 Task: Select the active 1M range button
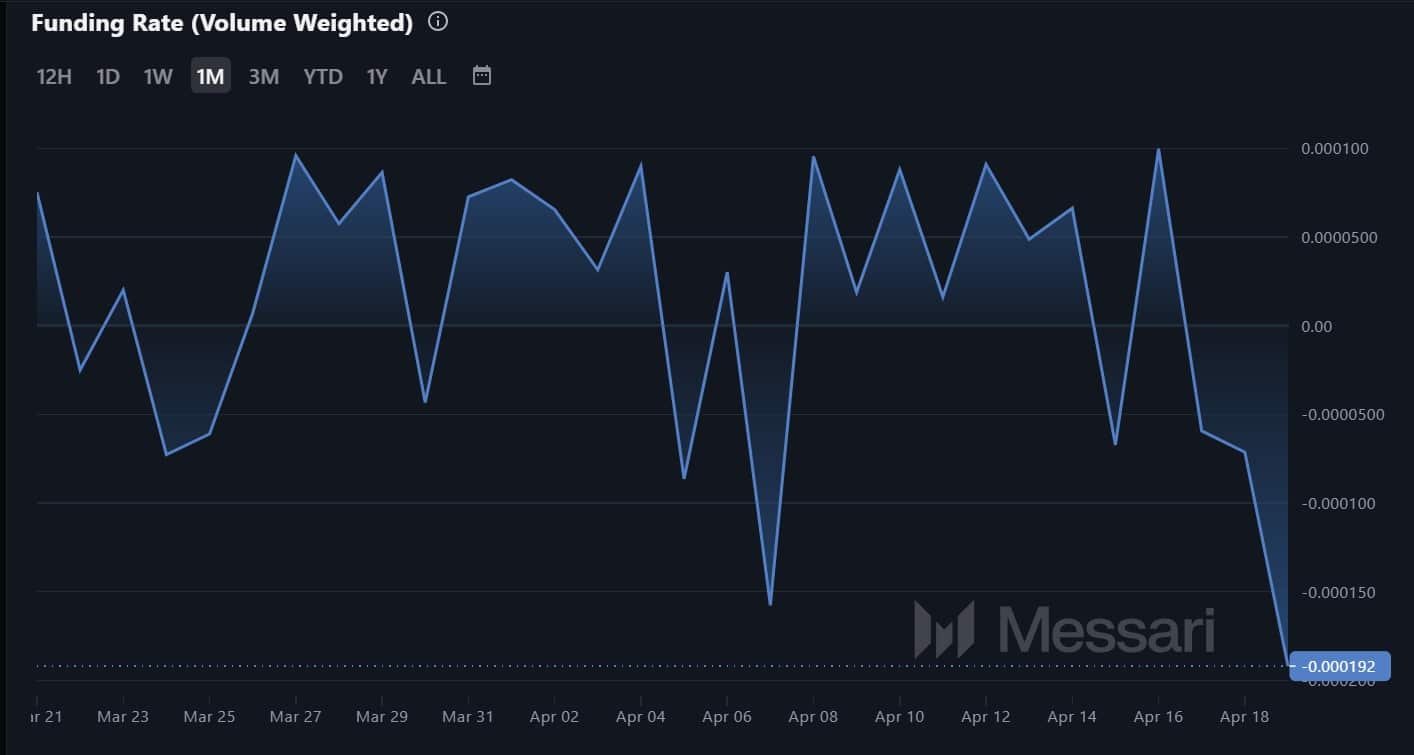pyautogui.click(x=211, y=76)
